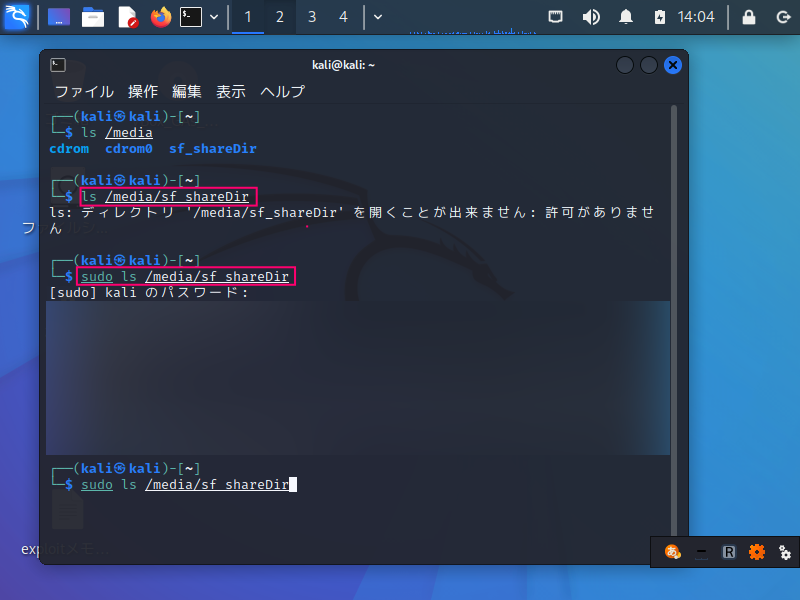The image size is (800, 600).
Task: Open the network status icon
Action: click(555, 17)
